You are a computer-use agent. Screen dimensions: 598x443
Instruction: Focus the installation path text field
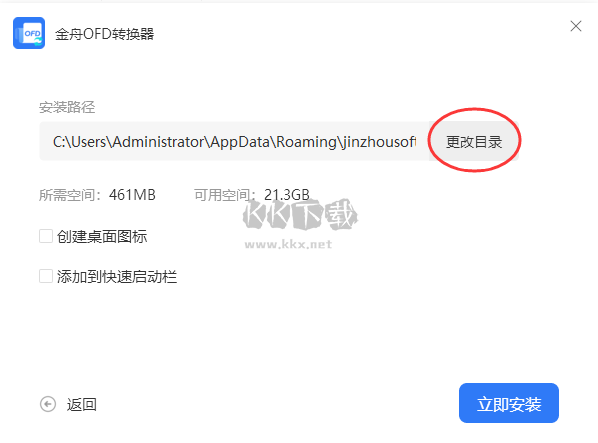pos(234,142)
